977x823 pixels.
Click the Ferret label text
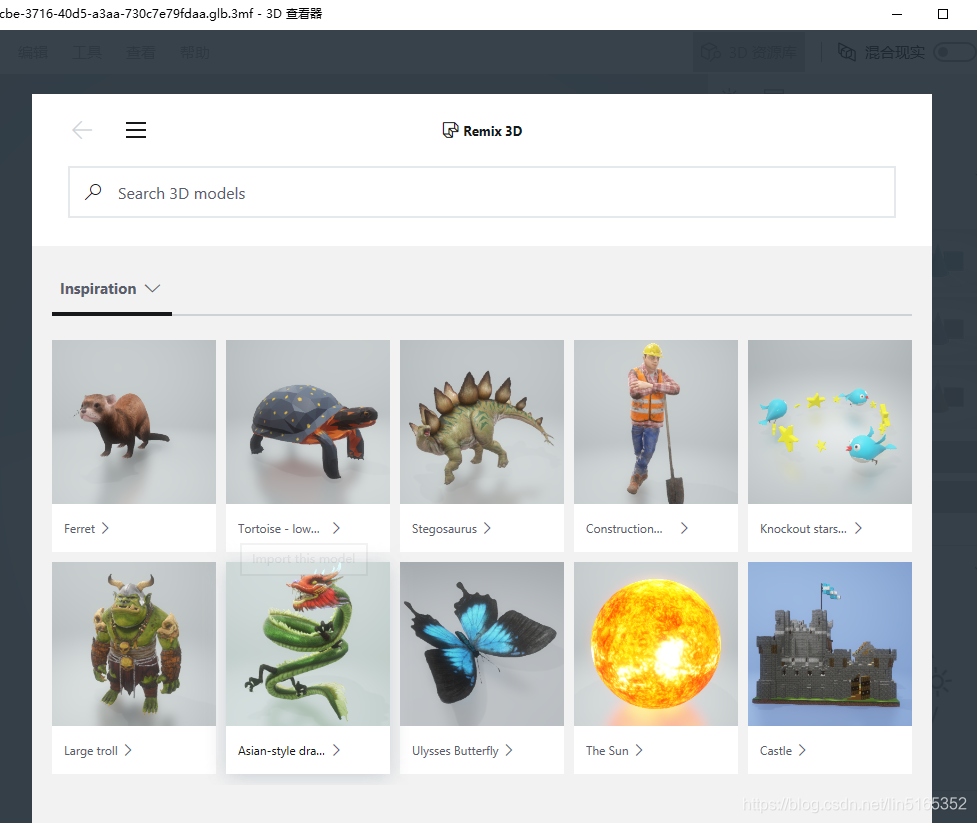[79, 528]
